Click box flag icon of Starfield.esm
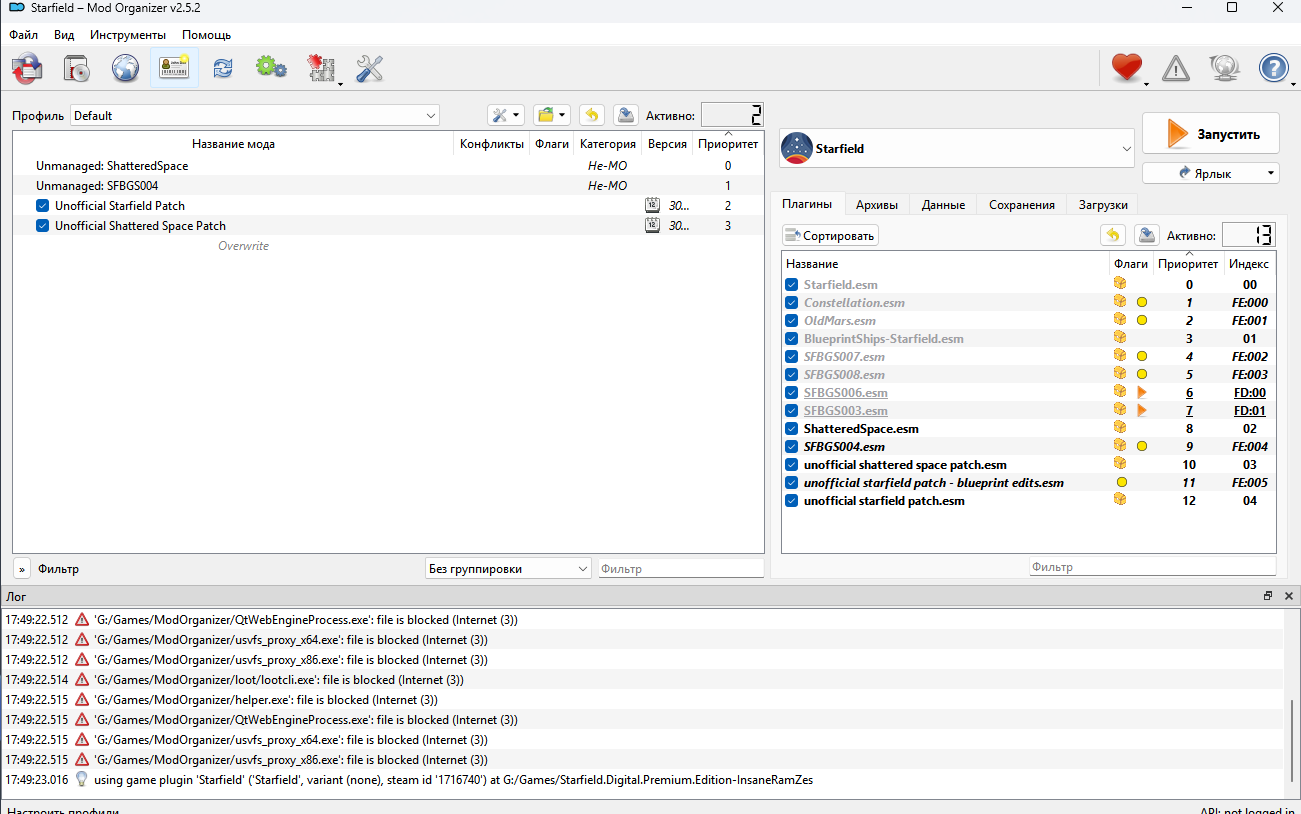 tap(1120, 285)
